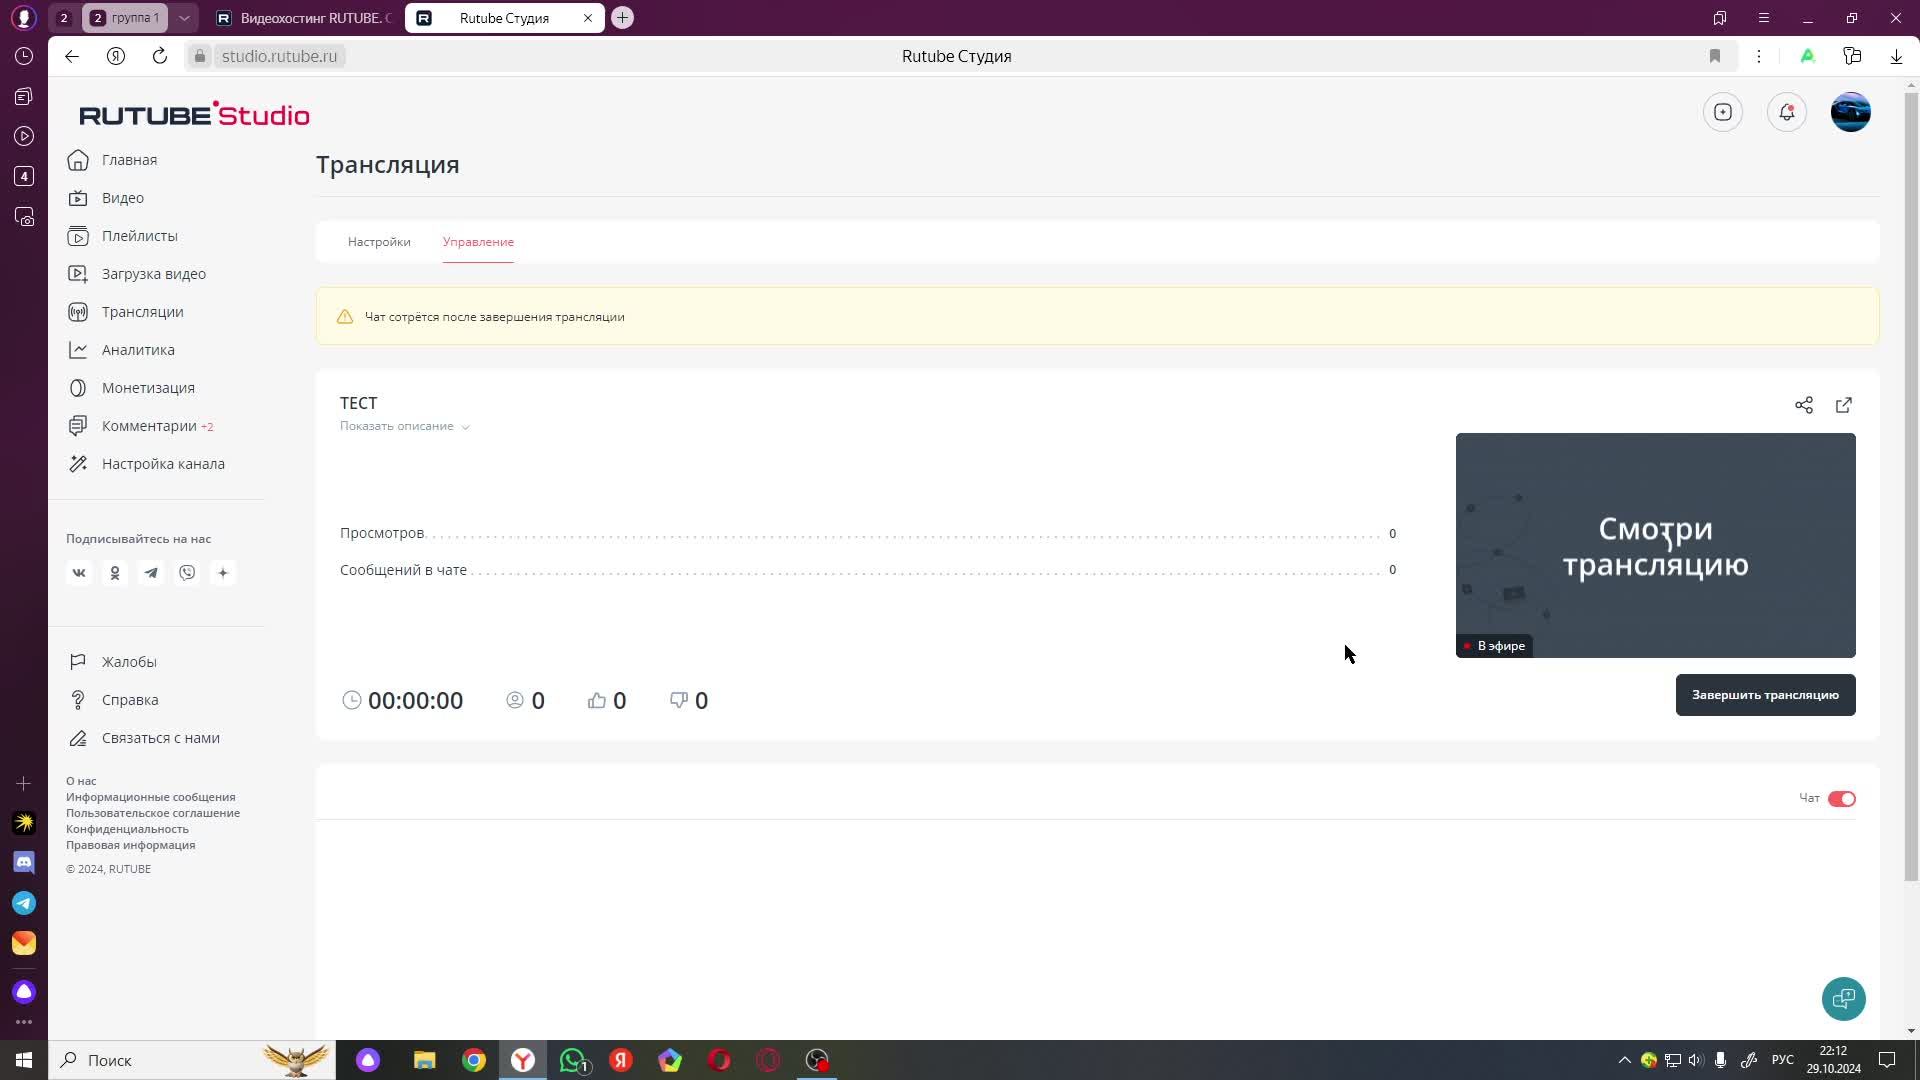Click the Смотри трансляцию preview thumbnail
Viewport: 1920px width, 1080px height.
(1655, 545)
